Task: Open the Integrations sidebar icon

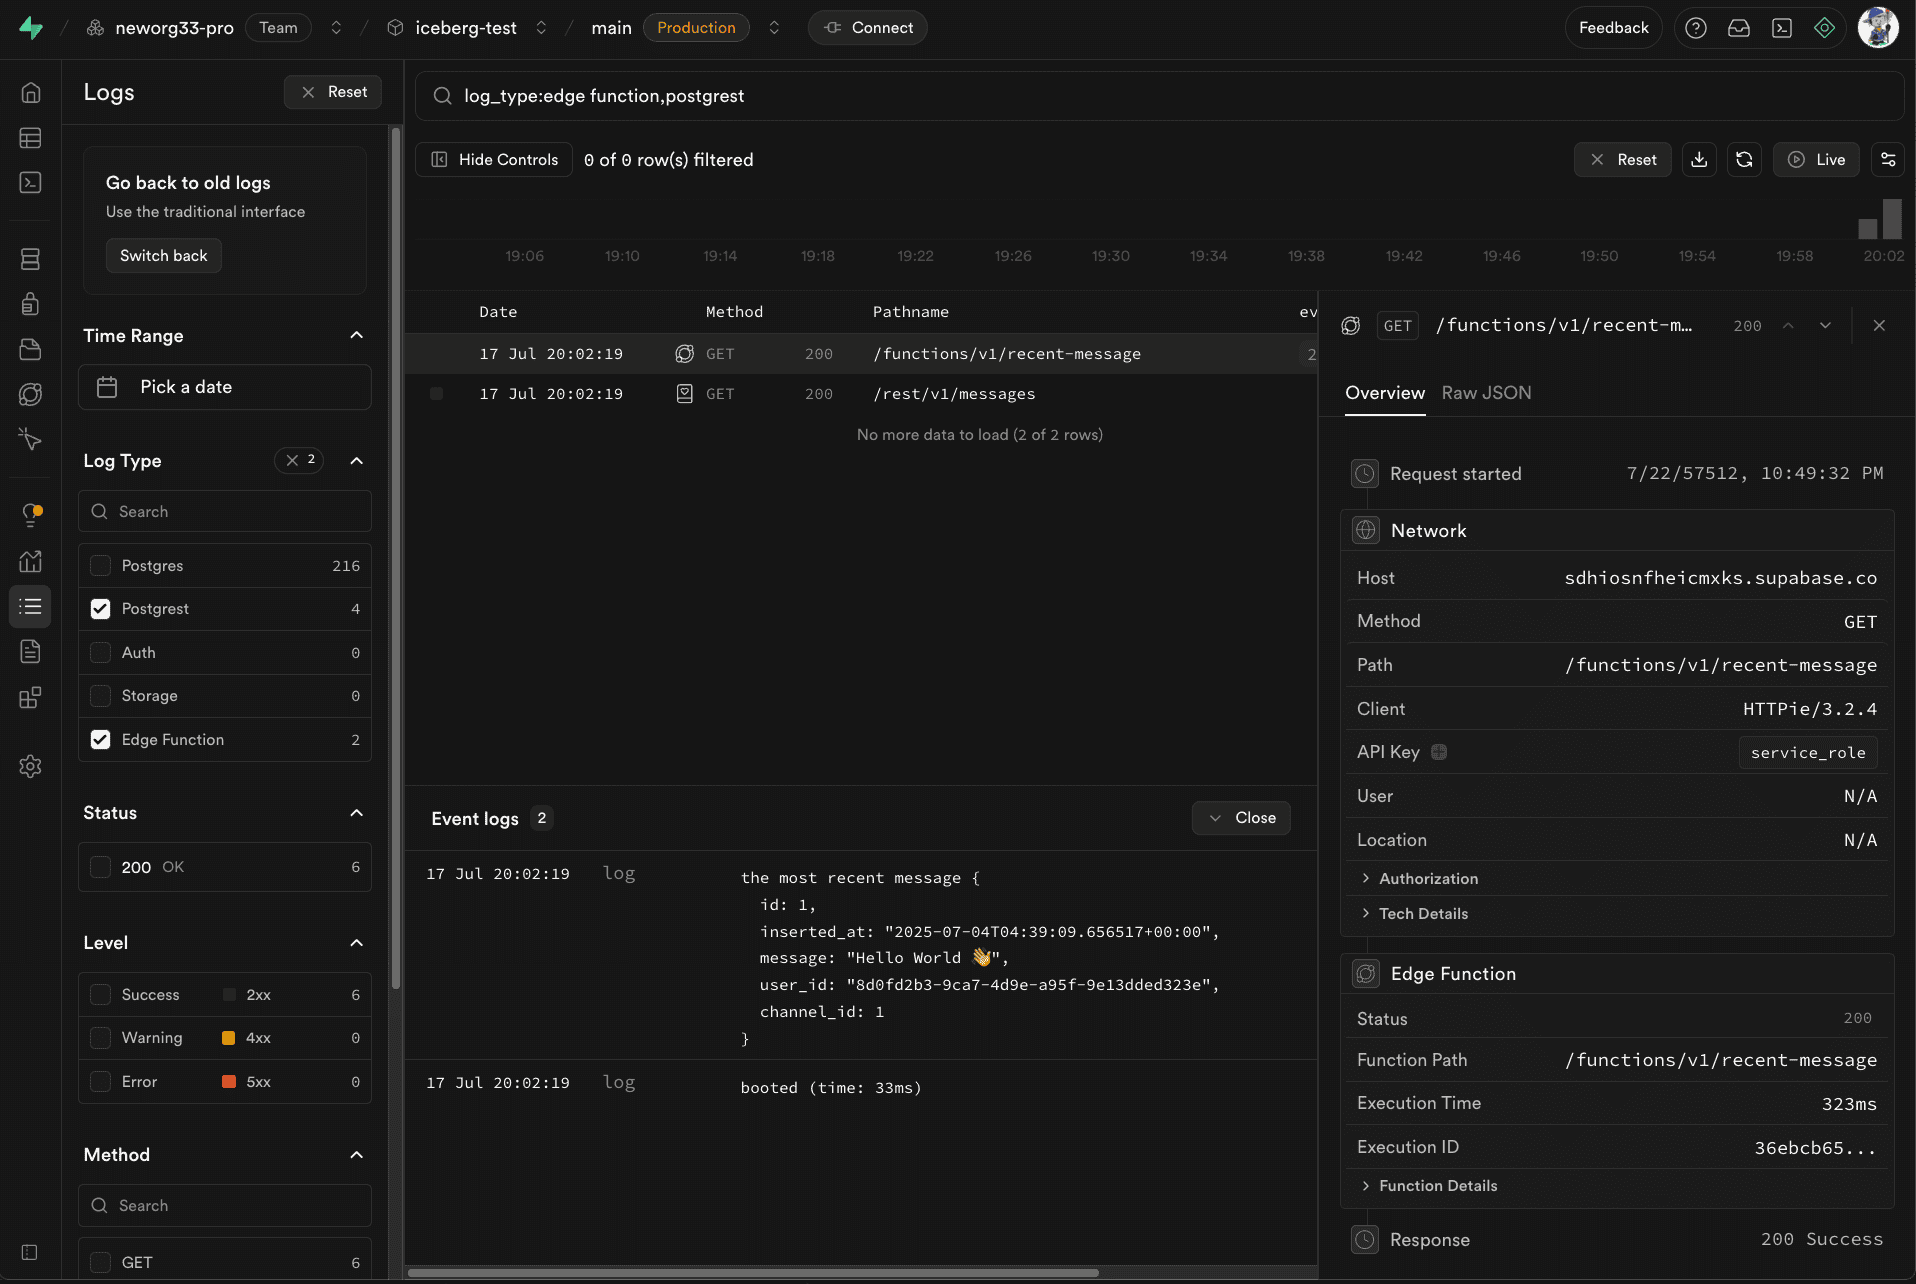Action: coord(30,697)
